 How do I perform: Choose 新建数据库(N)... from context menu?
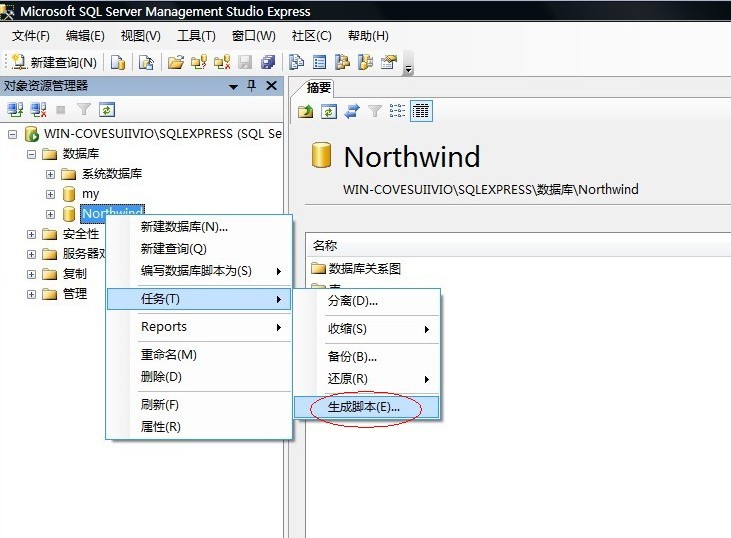199,227
